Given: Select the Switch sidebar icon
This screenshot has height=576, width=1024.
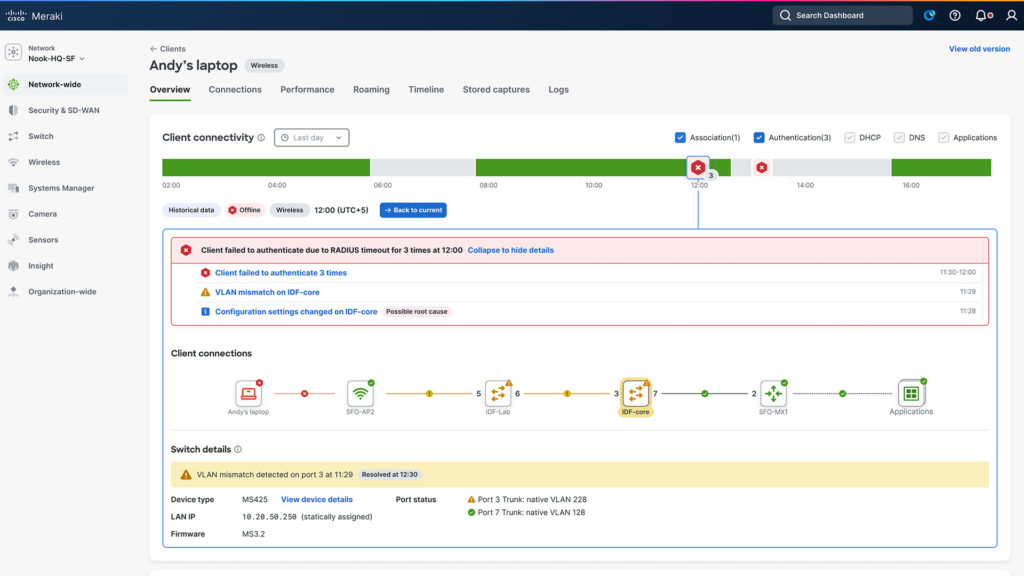Looking at the screenshot, I should tap(12, 136).
